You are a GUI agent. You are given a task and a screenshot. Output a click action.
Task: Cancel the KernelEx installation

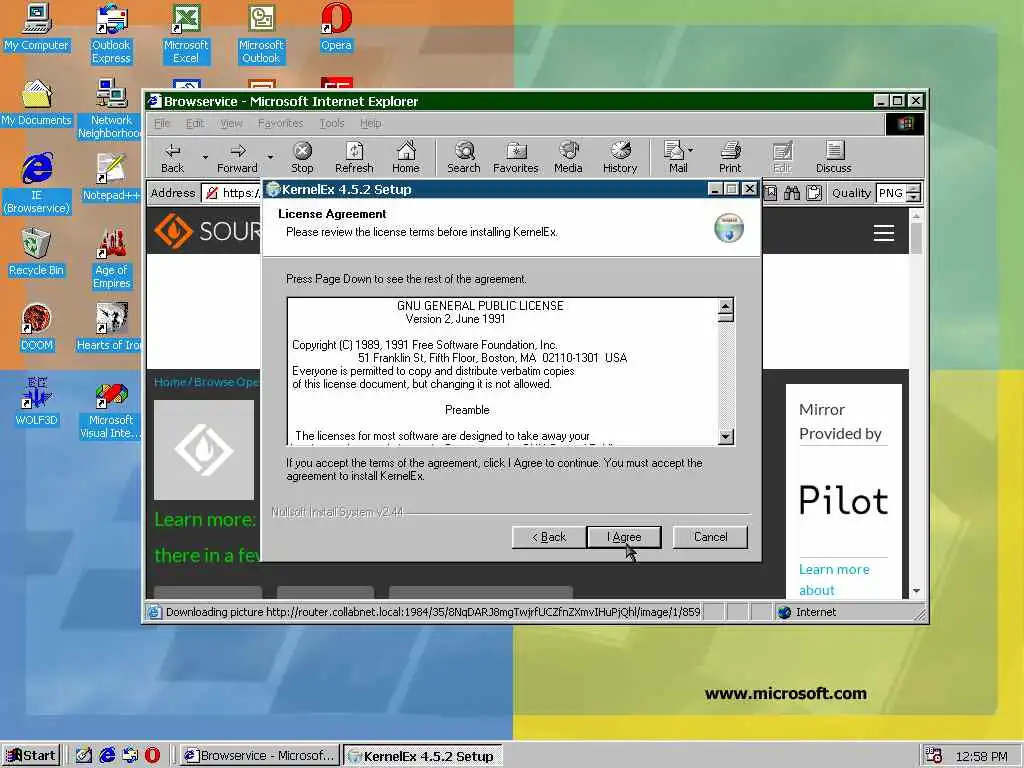coord(710,537)
